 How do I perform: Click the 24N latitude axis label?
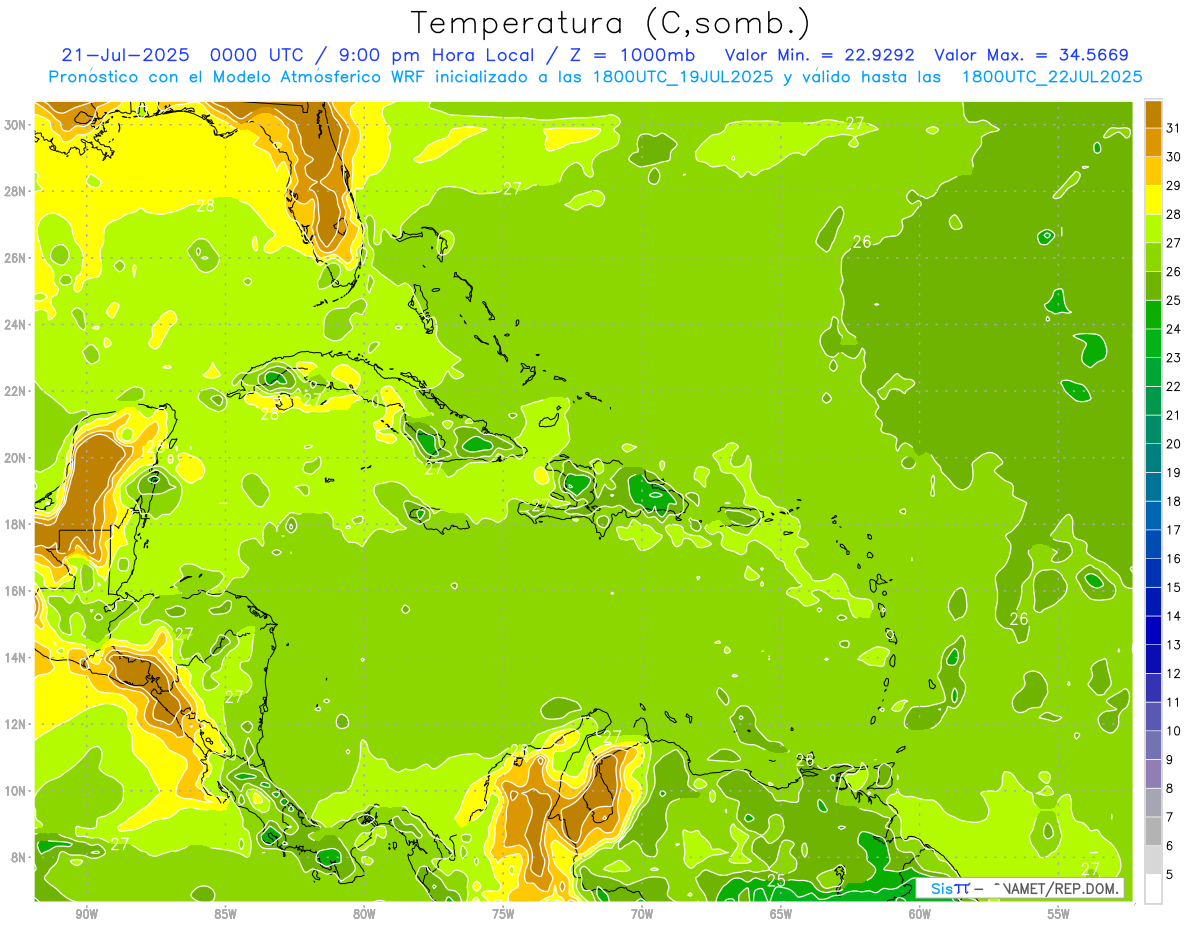click(x=16, y=325)
